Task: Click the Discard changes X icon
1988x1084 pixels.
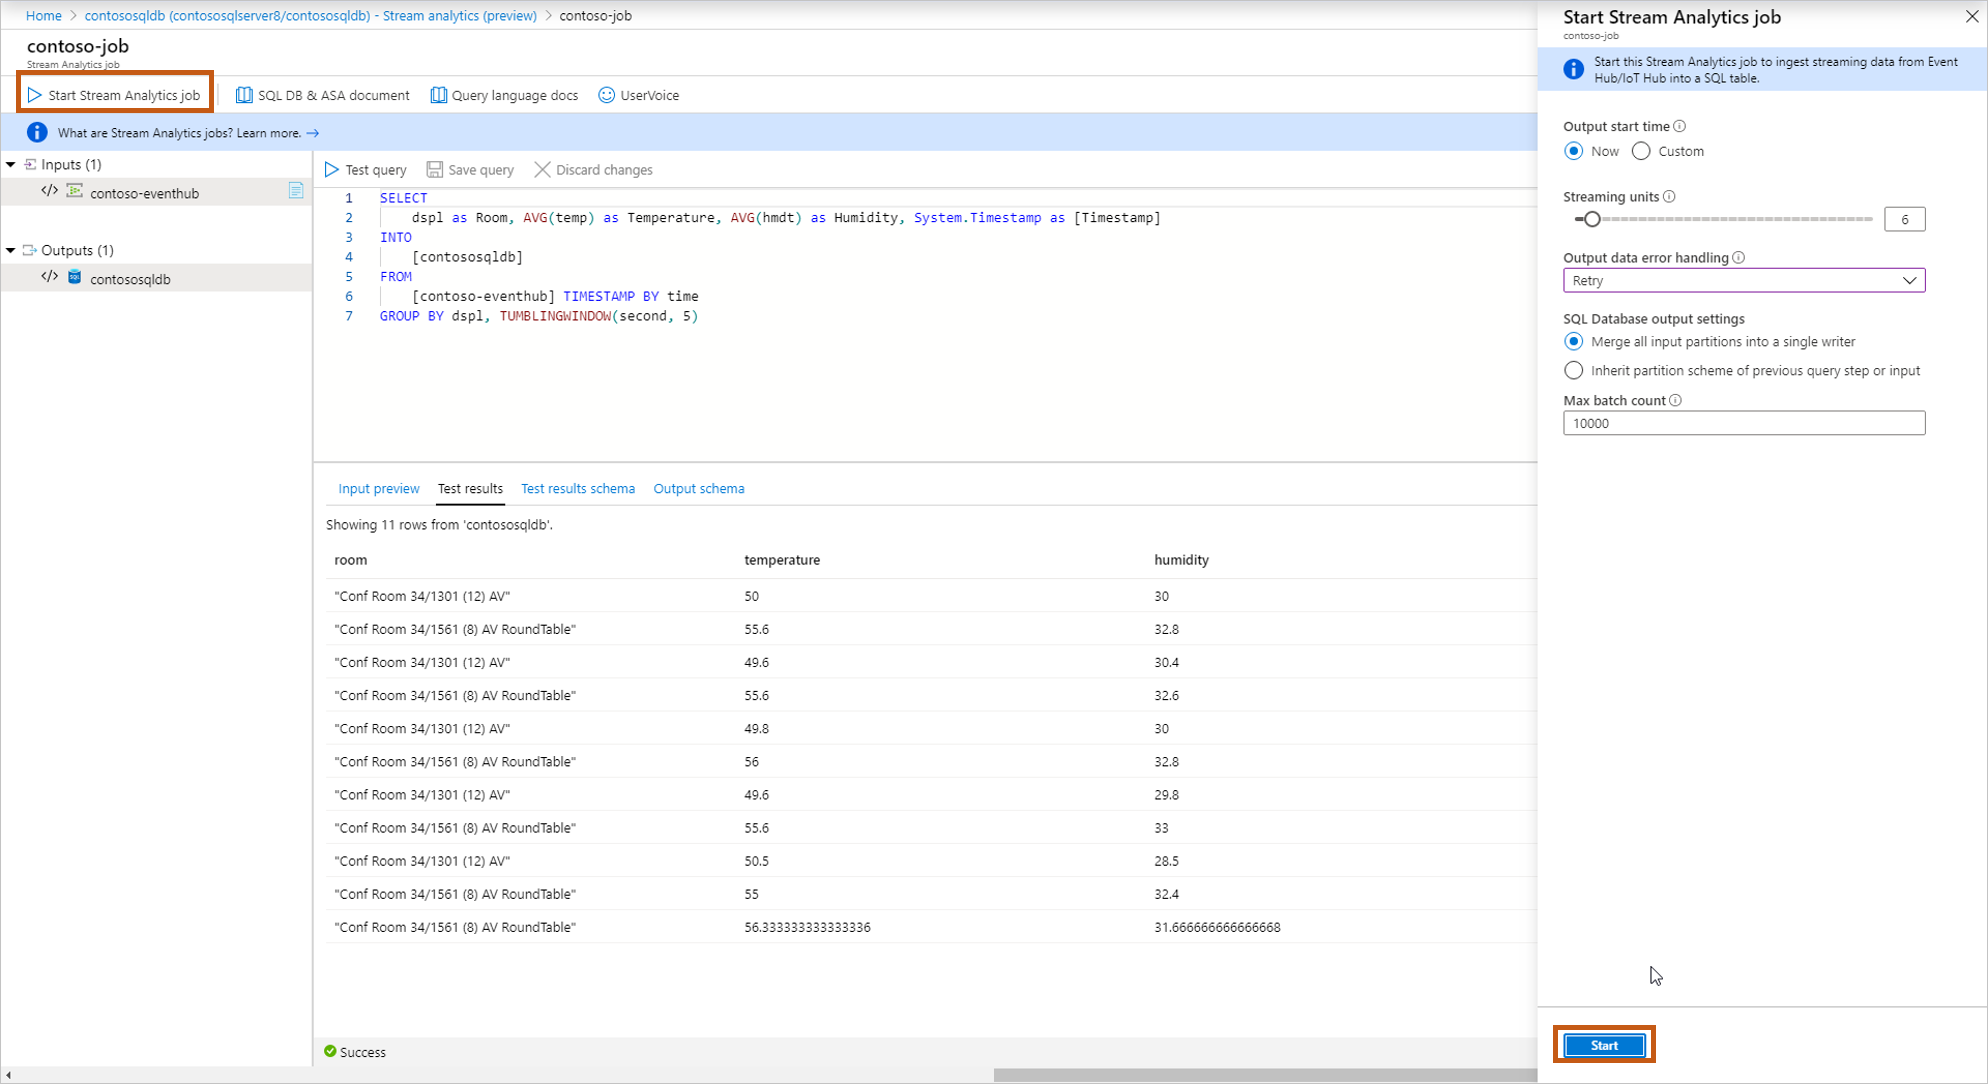Action: click(x=542, y=170)
